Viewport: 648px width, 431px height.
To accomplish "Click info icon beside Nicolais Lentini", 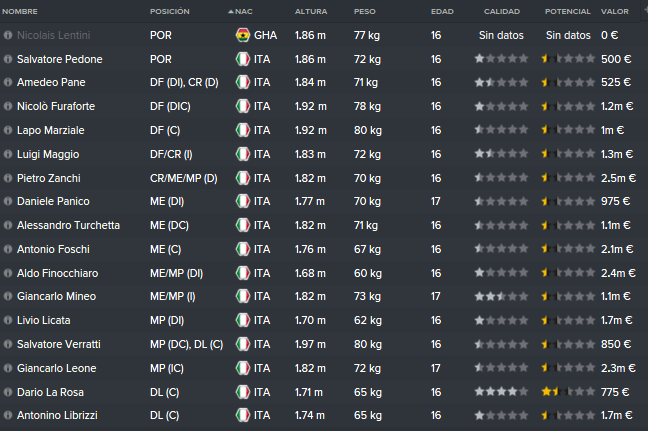I will (x=7, y=36).
